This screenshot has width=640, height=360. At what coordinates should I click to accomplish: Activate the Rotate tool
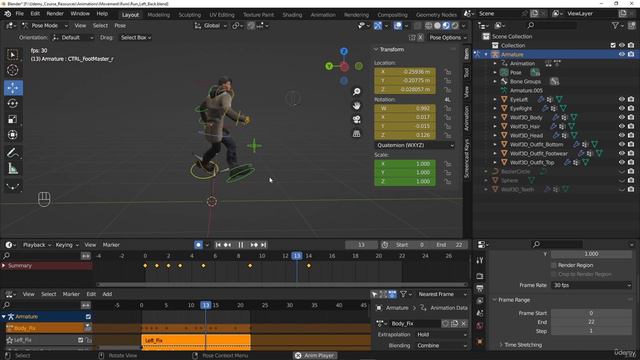click(13, 104)
